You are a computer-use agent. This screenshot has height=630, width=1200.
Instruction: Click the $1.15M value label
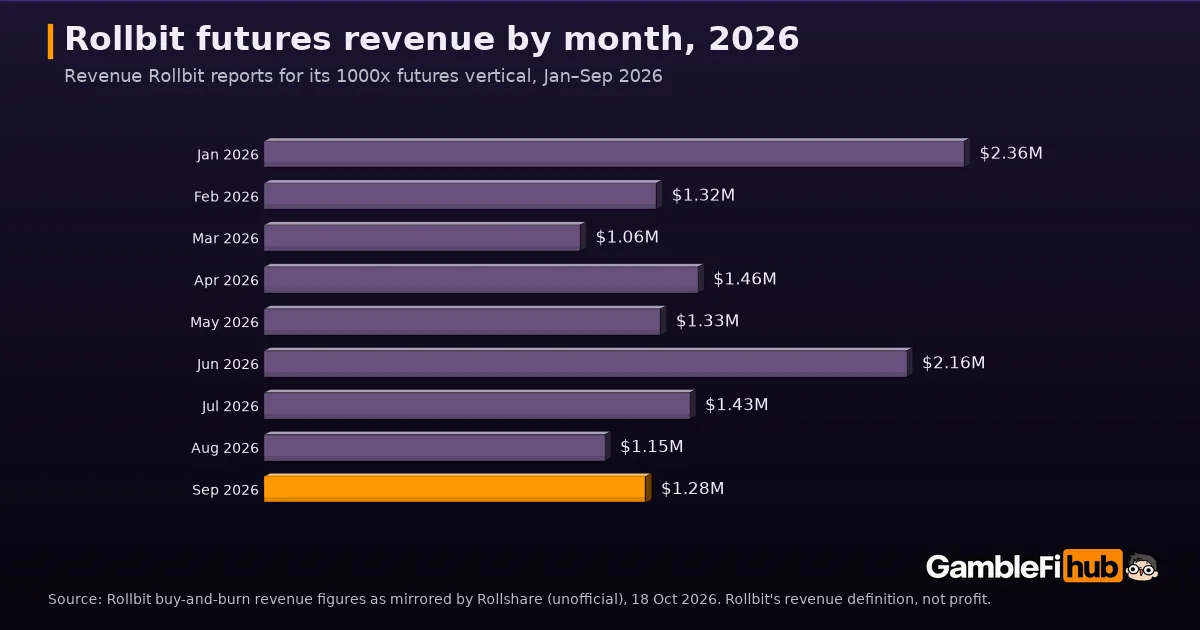coord(651,447)
